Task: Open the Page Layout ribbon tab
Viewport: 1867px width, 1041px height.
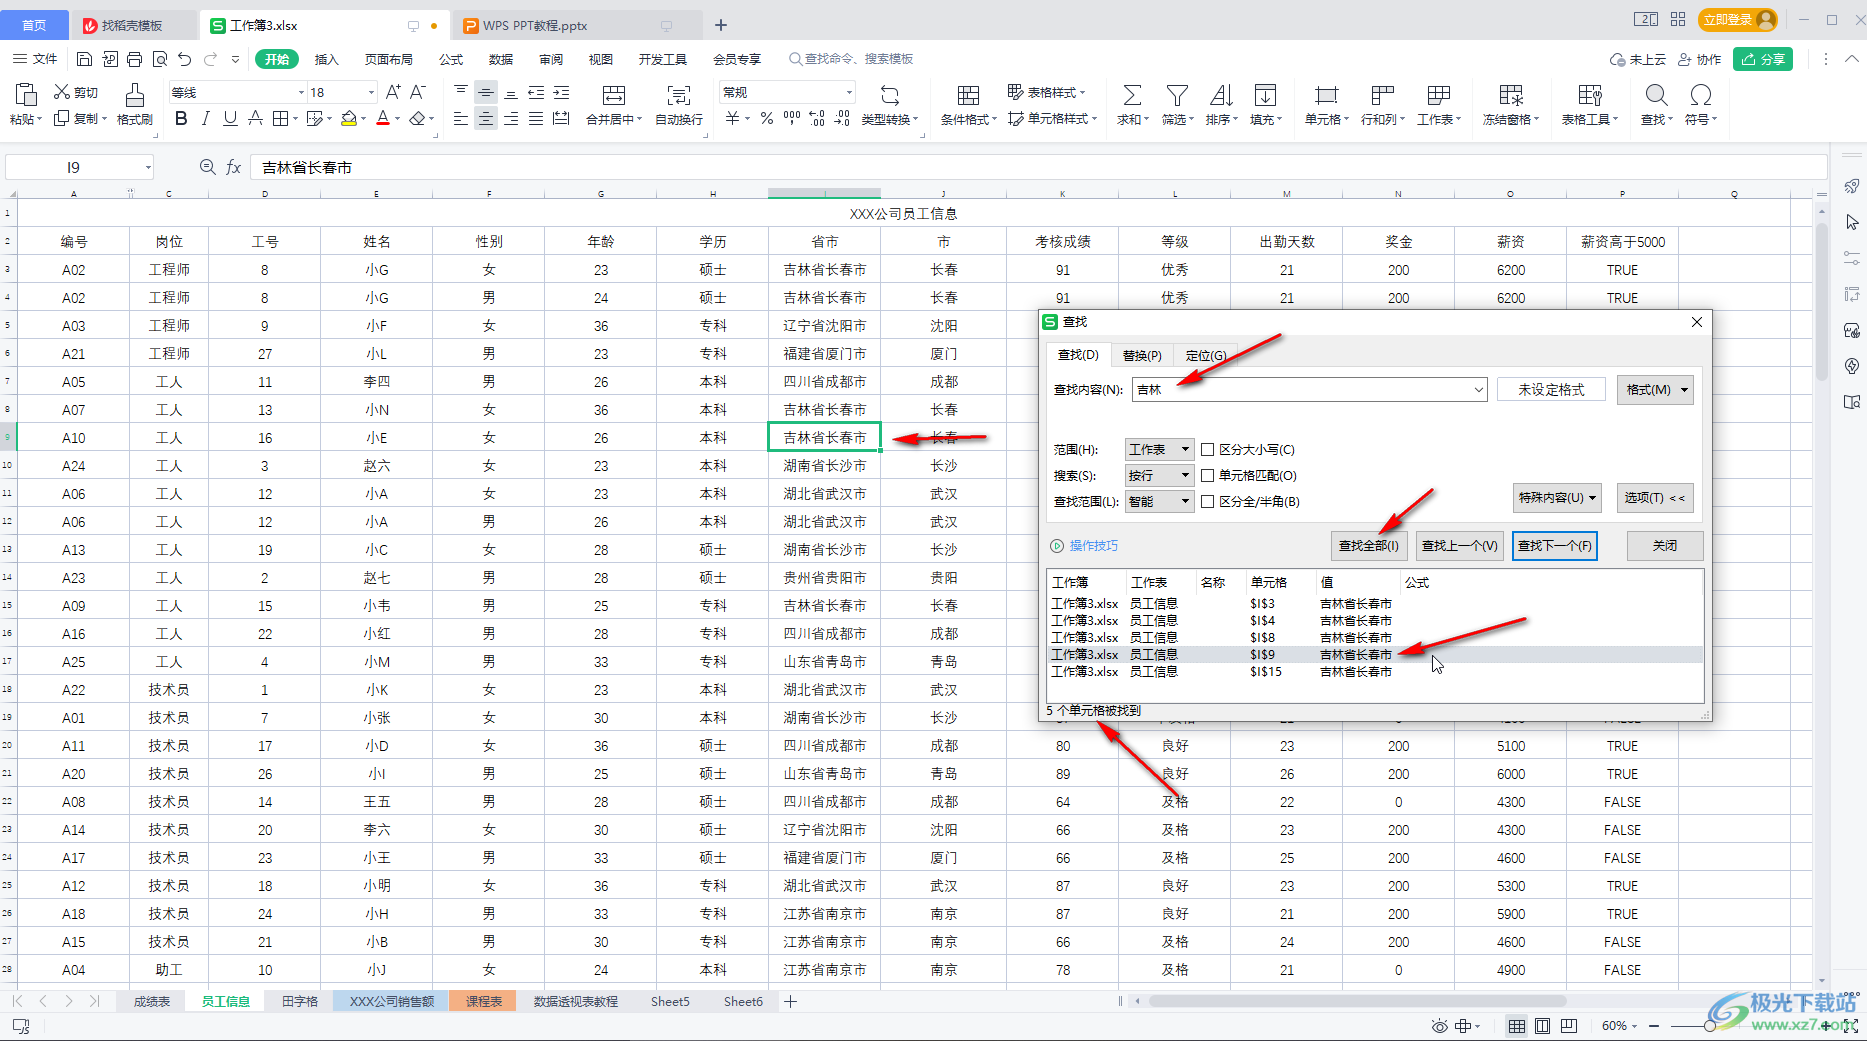Action: [x=389, y=59]
